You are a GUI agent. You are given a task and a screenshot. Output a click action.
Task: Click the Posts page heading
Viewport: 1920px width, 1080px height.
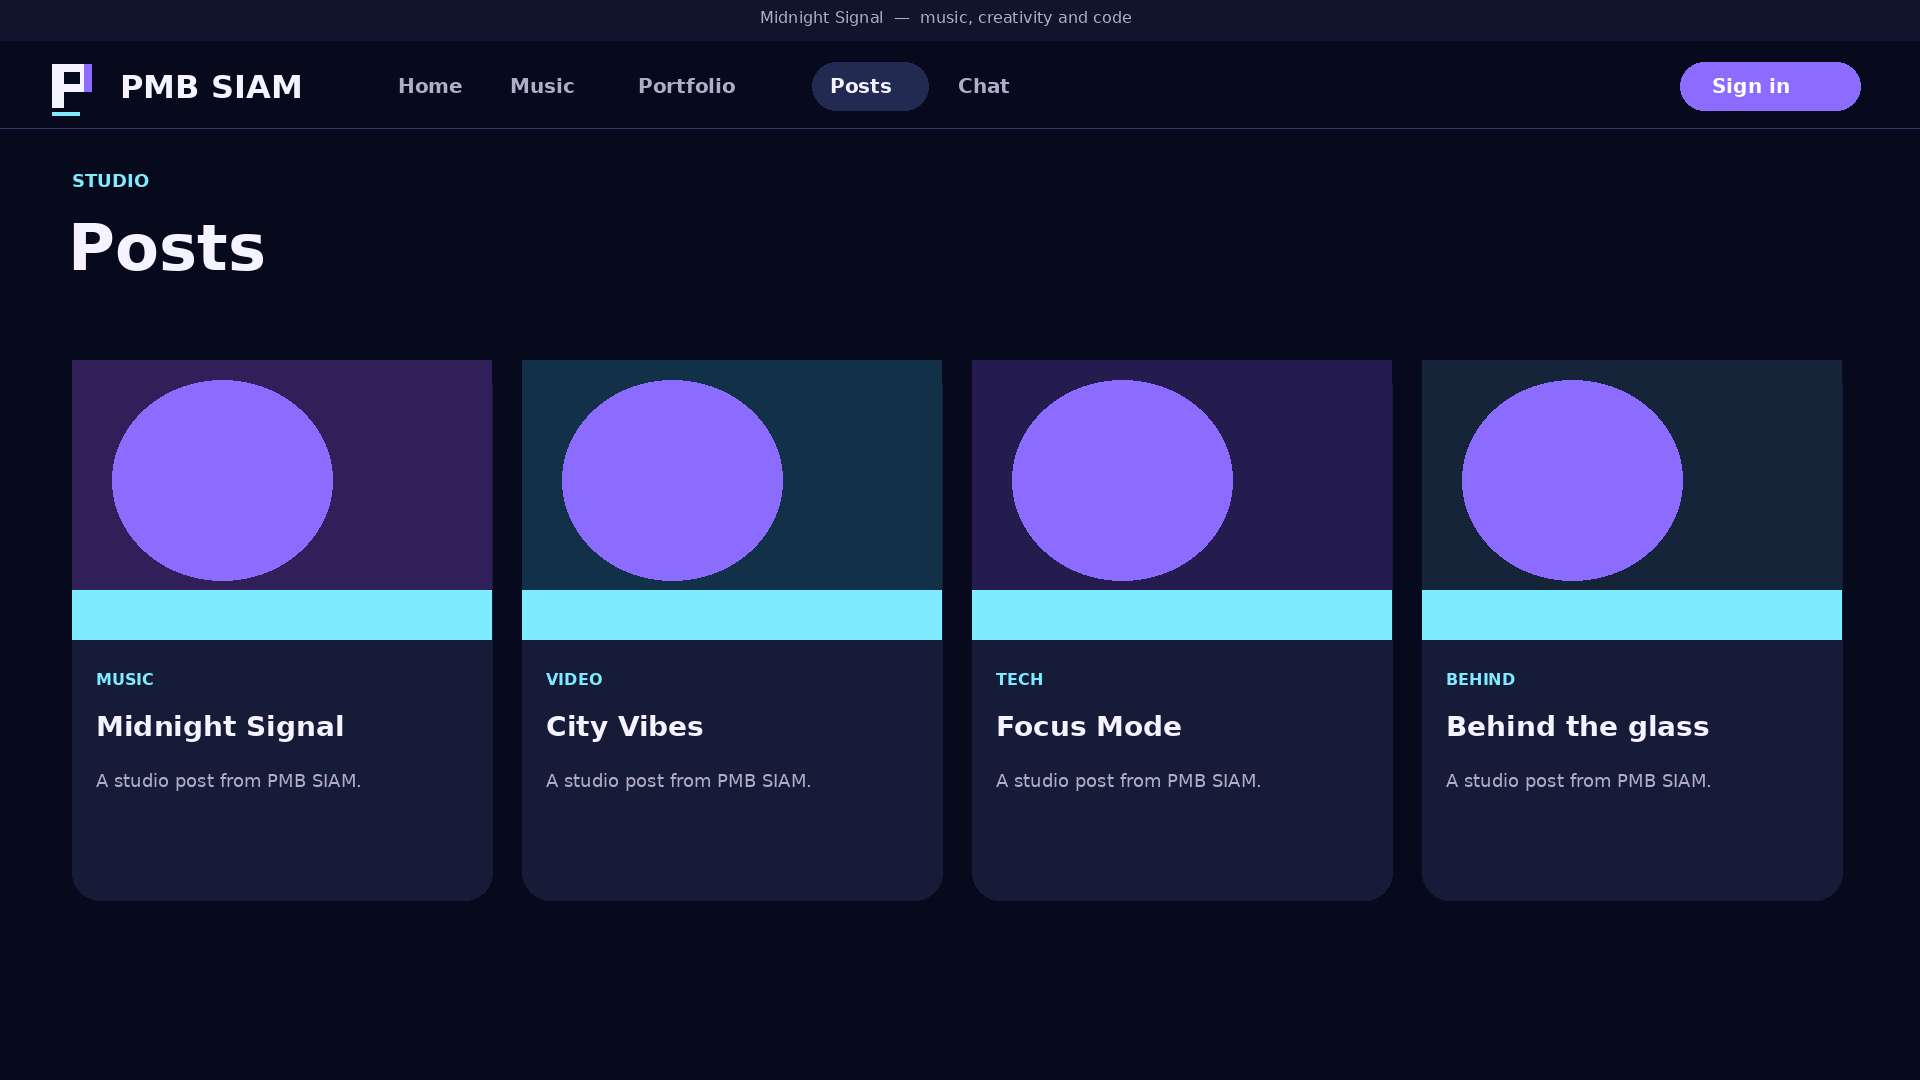click(167, 248)
